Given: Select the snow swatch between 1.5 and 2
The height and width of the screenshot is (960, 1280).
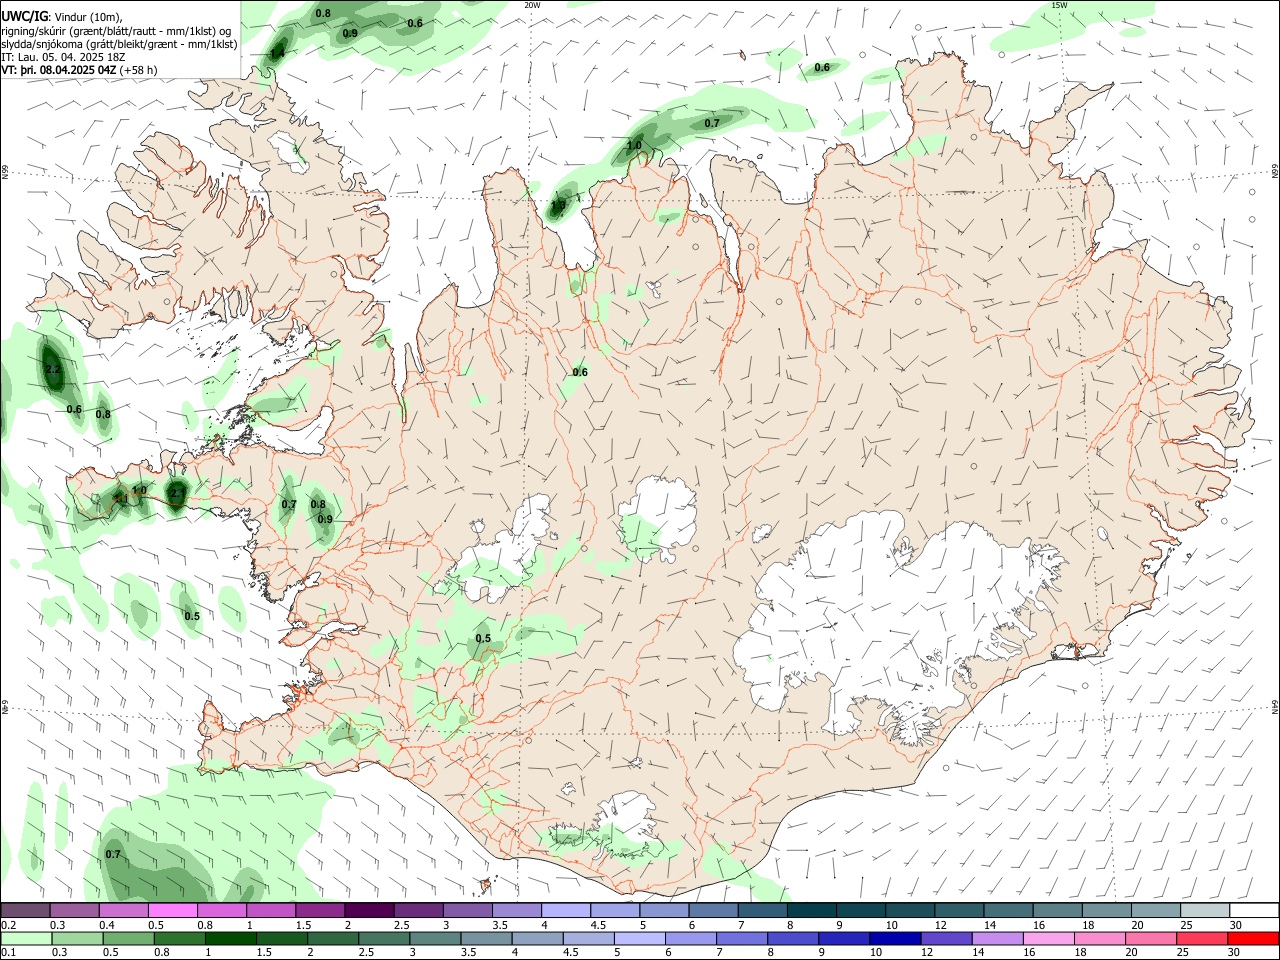Looking at the screenshot, I should point(320,910).
